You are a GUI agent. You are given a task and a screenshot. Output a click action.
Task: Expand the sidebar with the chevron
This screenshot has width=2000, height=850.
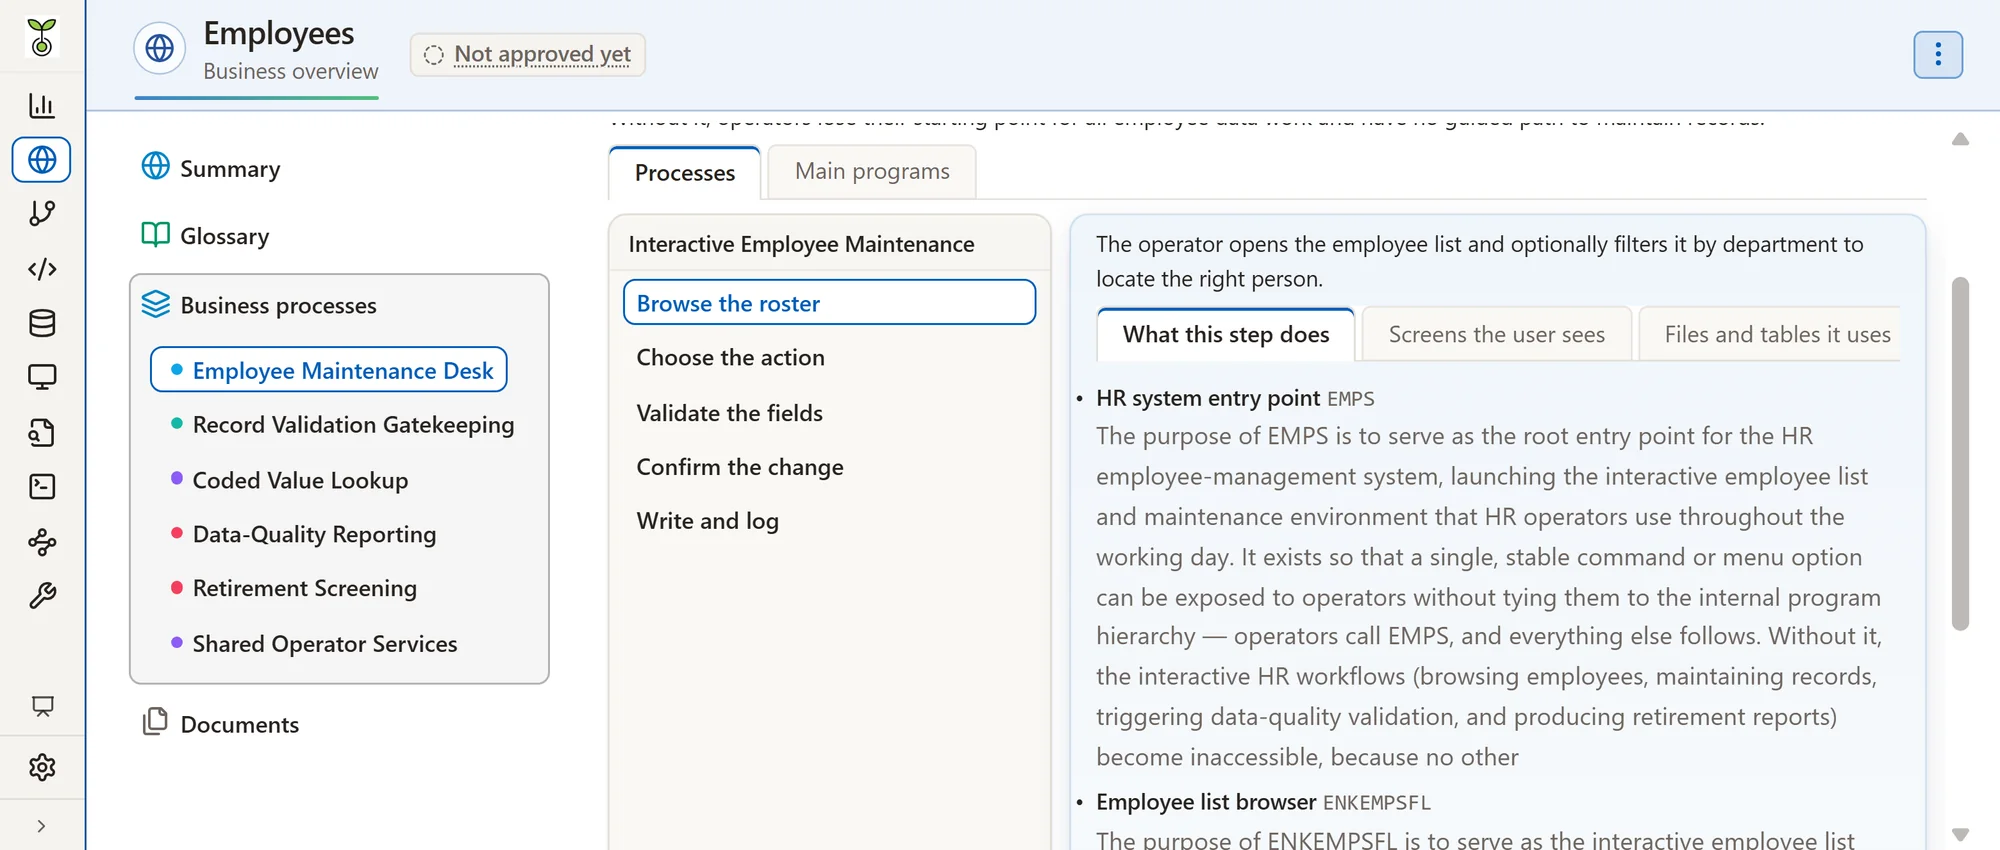coord(41,826)
